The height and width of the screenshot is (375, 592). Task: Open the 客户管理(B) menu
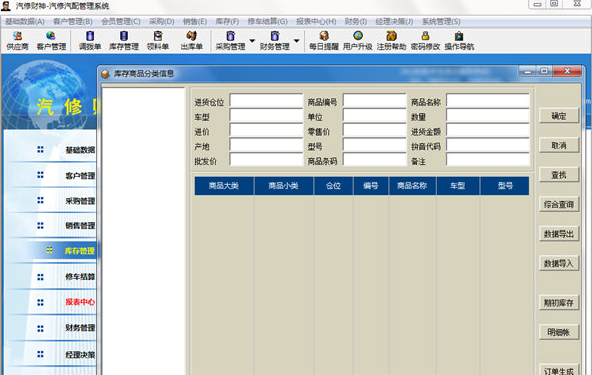pos(73,22)
